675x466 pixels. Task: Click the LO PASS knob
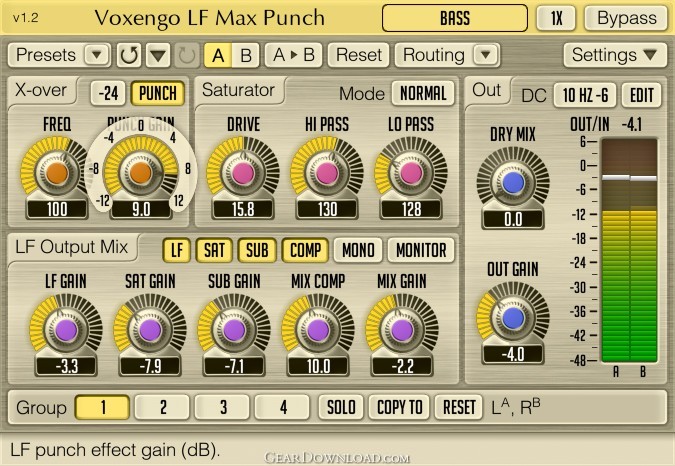(411, 173)
